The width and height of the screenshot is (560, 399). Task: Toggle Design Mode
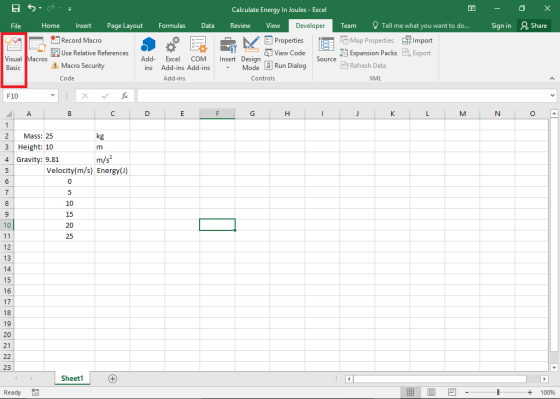coord(251,54)
